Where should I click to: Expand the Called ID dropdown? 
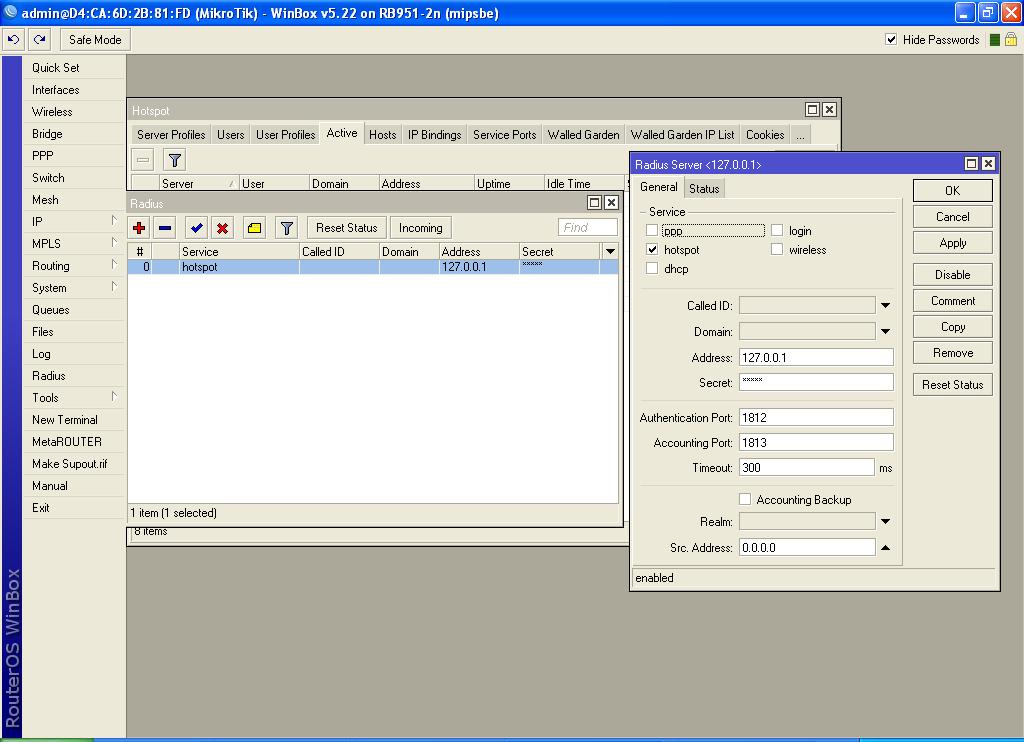click(885, 305)
